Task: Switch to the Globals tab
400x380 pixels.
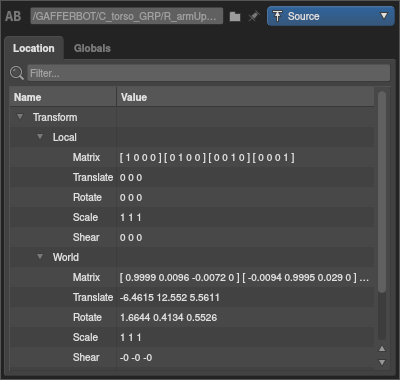Action: click(92, 48)
